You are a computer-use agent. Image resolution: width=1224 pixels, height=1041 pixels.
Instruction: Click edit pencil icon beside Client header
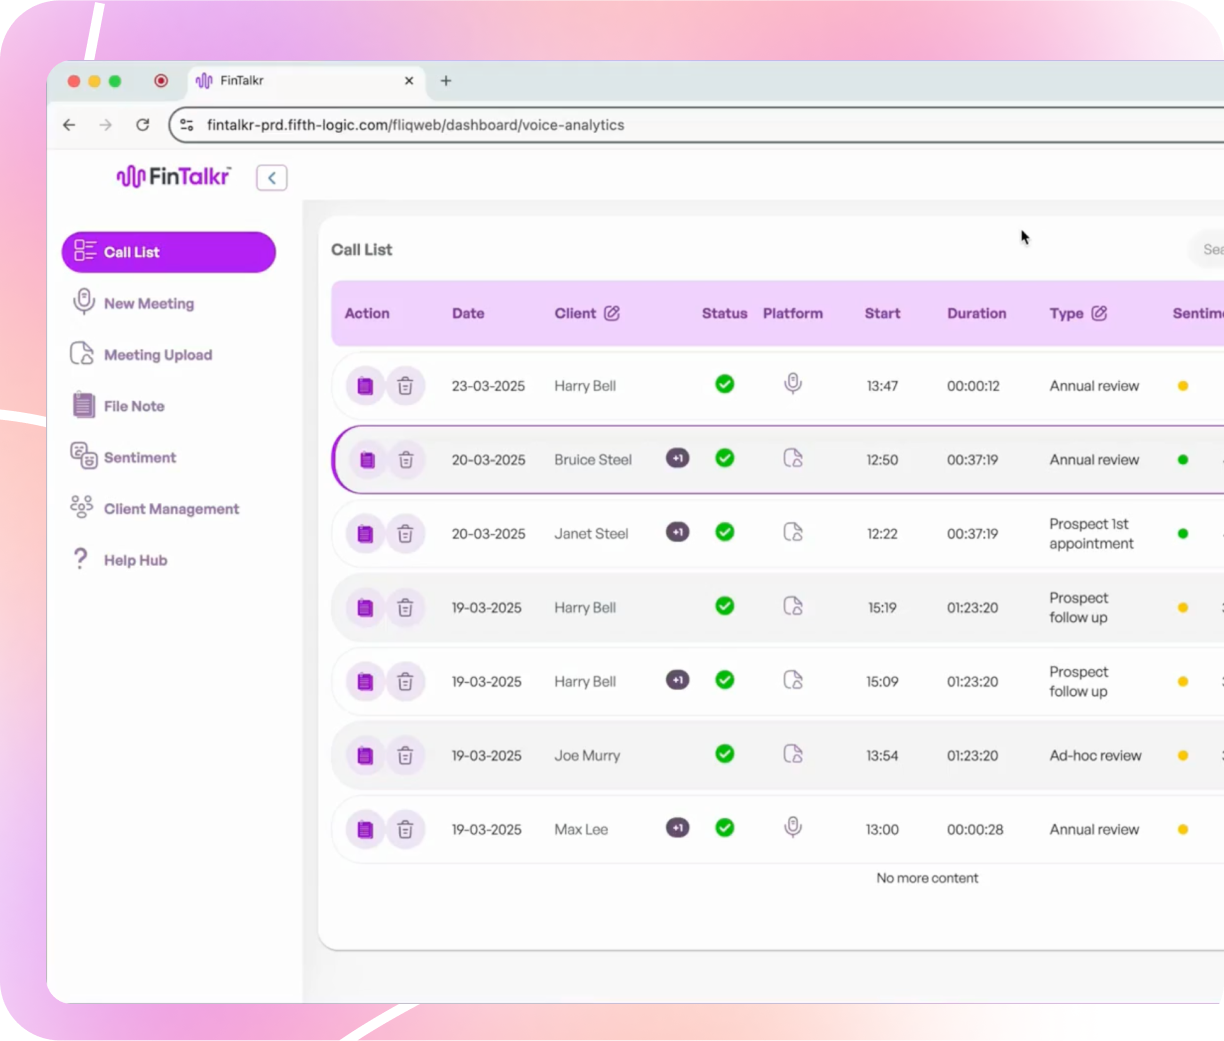[612, 313]
